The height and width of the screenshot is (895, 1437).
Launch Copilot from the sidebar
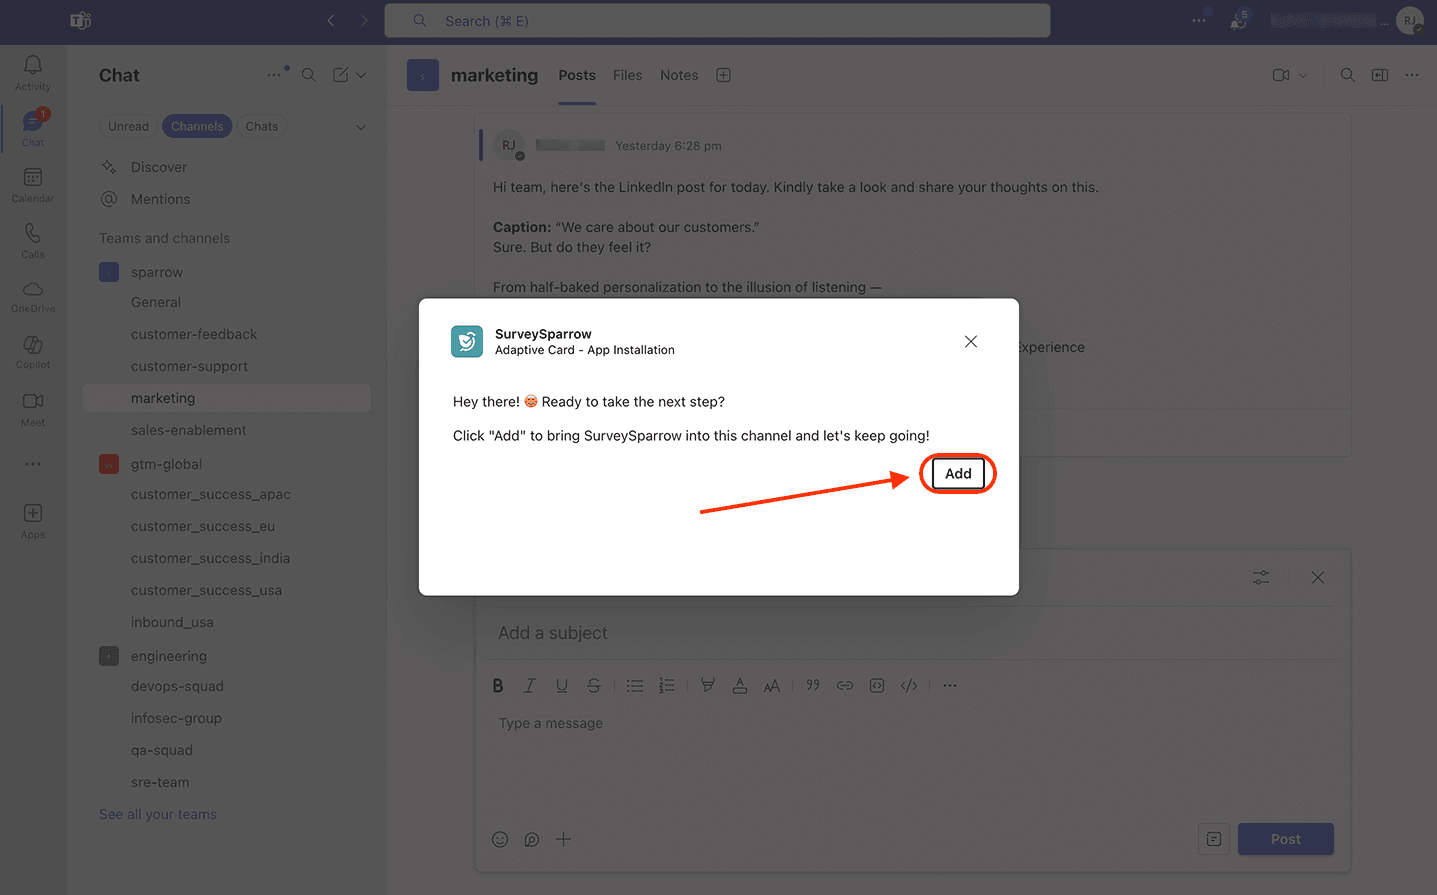pos(33,351)
